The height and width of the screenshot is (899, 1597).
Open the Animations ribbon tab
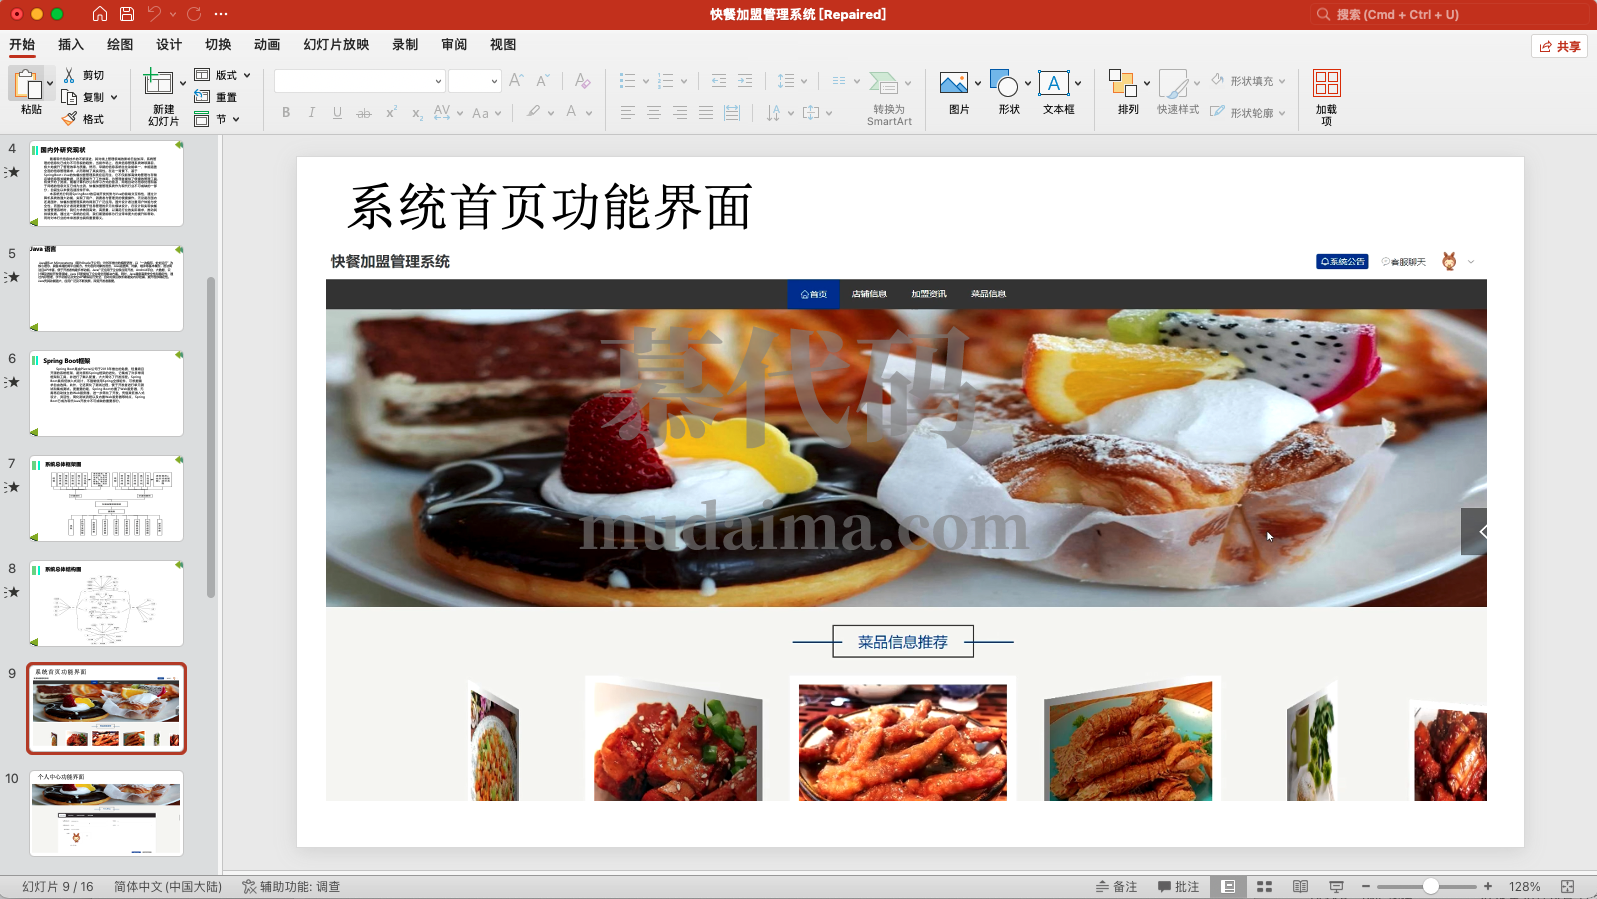click(267, 44)
